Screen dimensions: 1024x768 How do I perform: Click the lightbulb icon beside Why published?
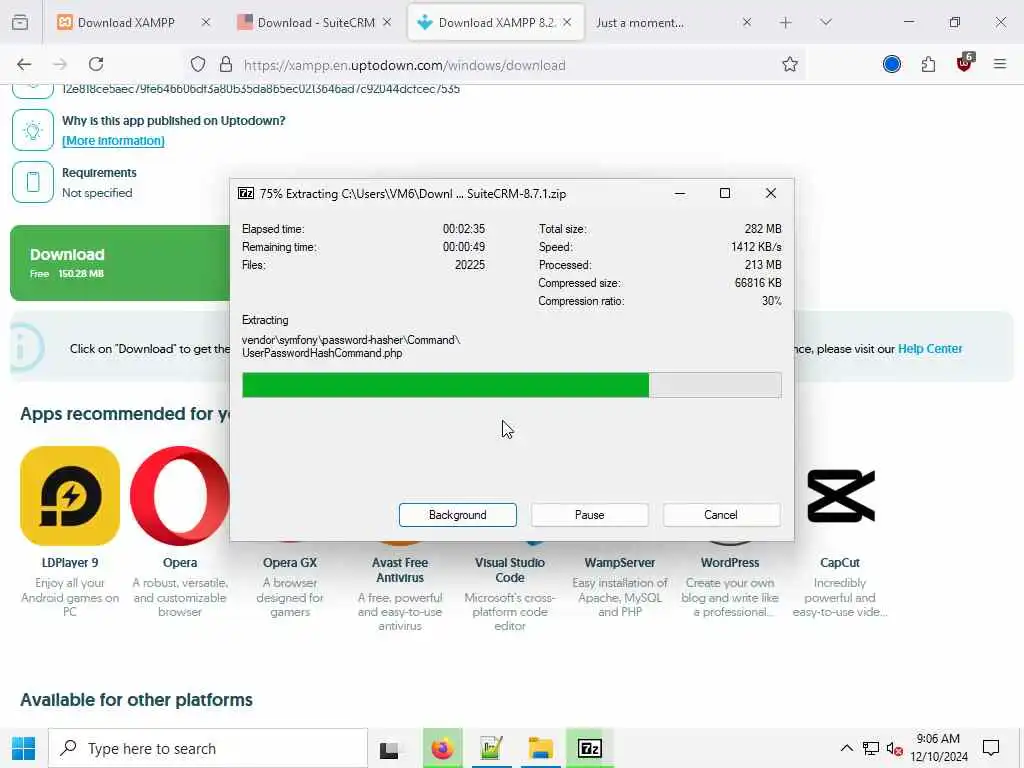coord(33,130)
